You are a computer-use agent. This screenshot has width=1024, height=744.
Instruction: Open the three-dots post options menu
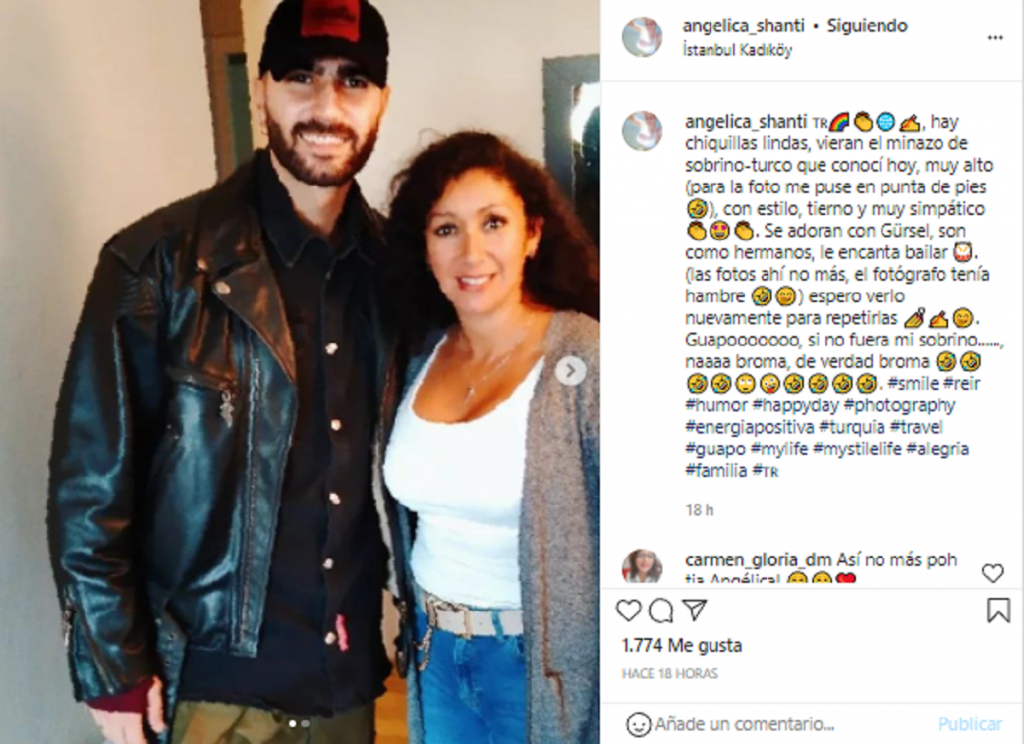point(995,38)
